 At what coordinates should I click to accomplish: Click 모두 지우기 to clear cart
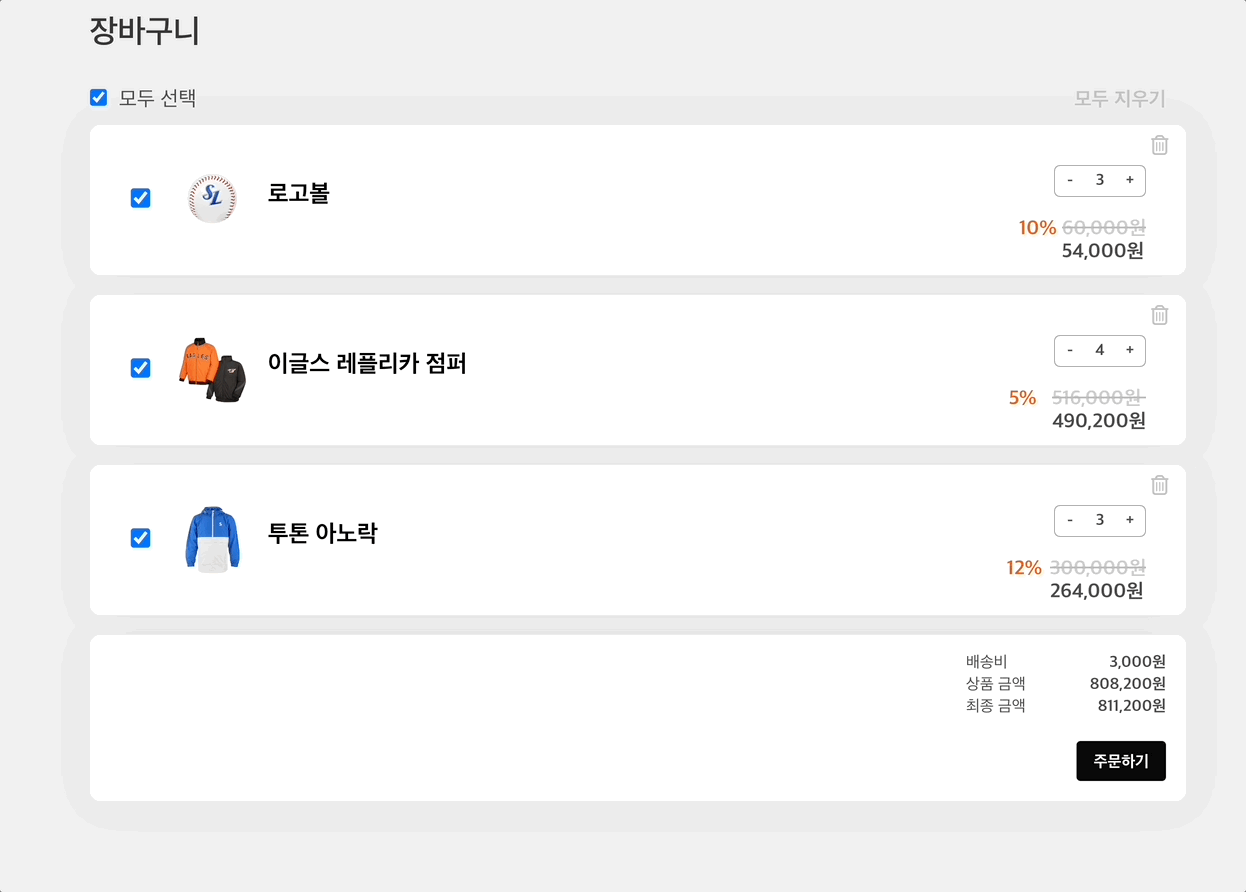[x=1119, y=98]
